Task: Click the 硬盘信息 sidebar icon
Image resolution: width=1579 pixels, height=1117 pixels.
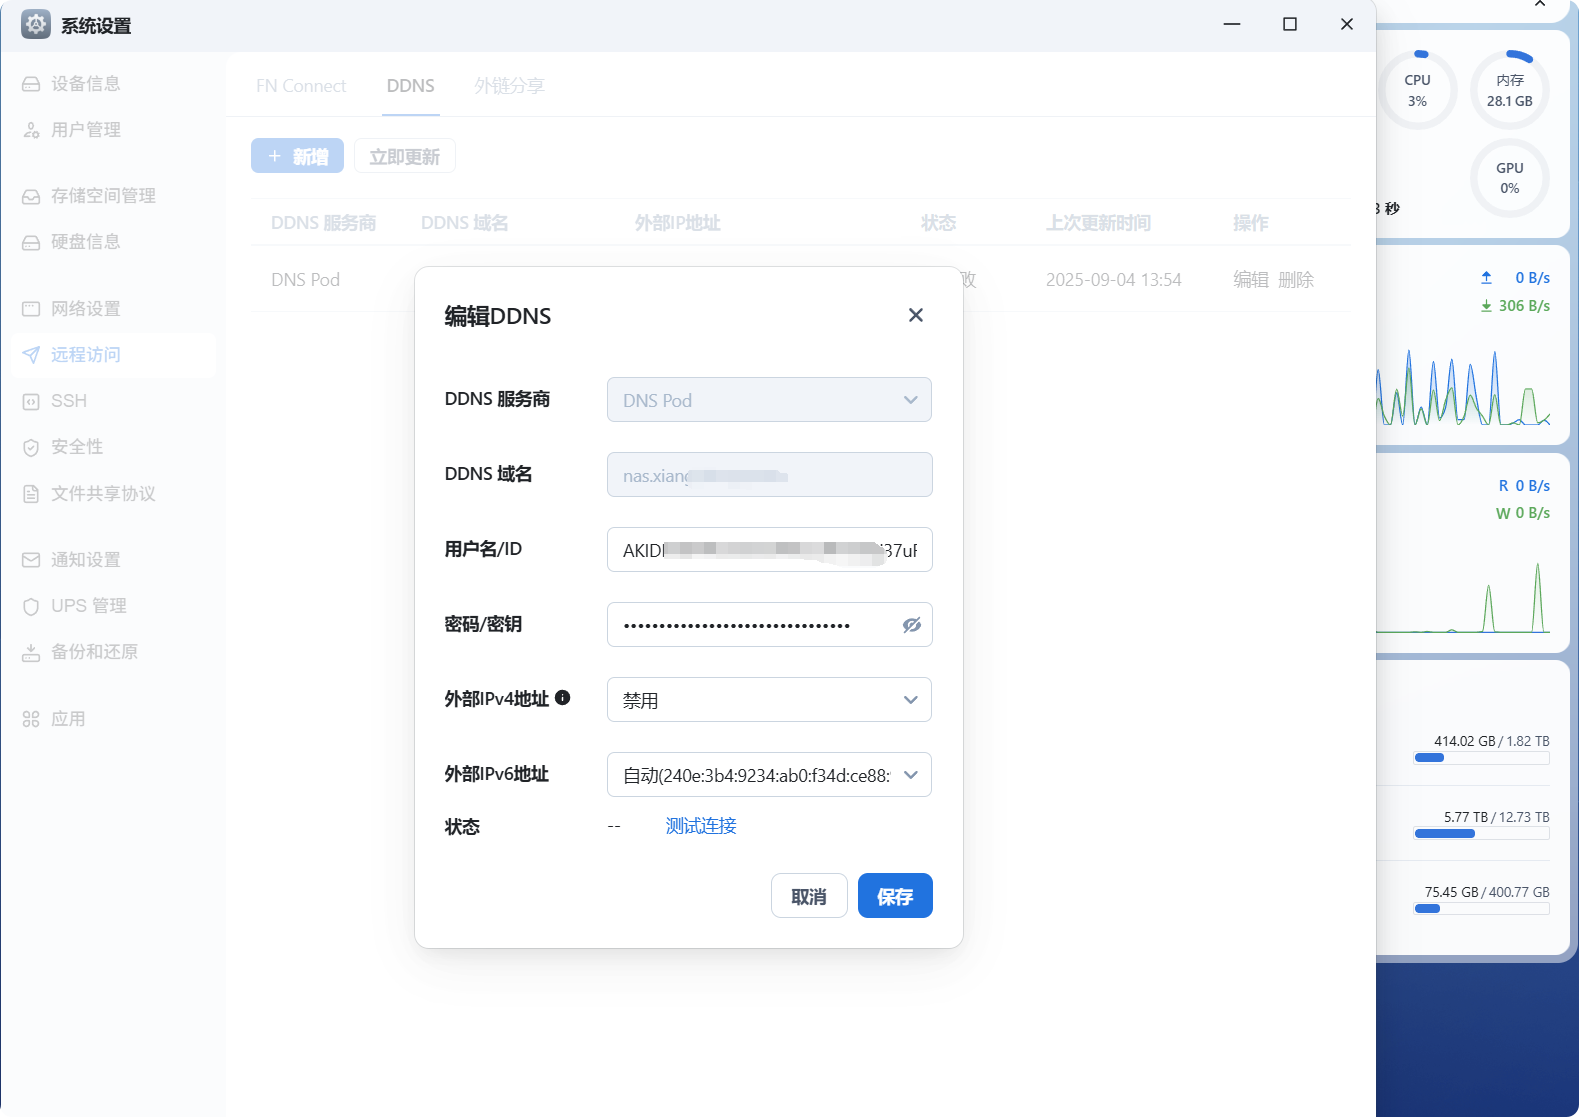Action: pos(31,242)
